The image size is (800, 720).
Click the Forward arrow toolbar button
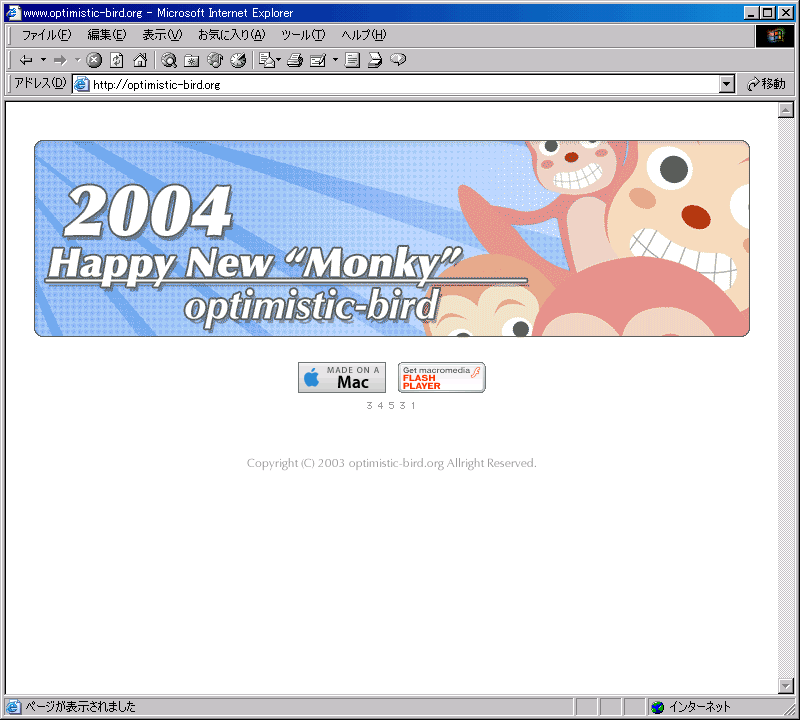[60, 60]
